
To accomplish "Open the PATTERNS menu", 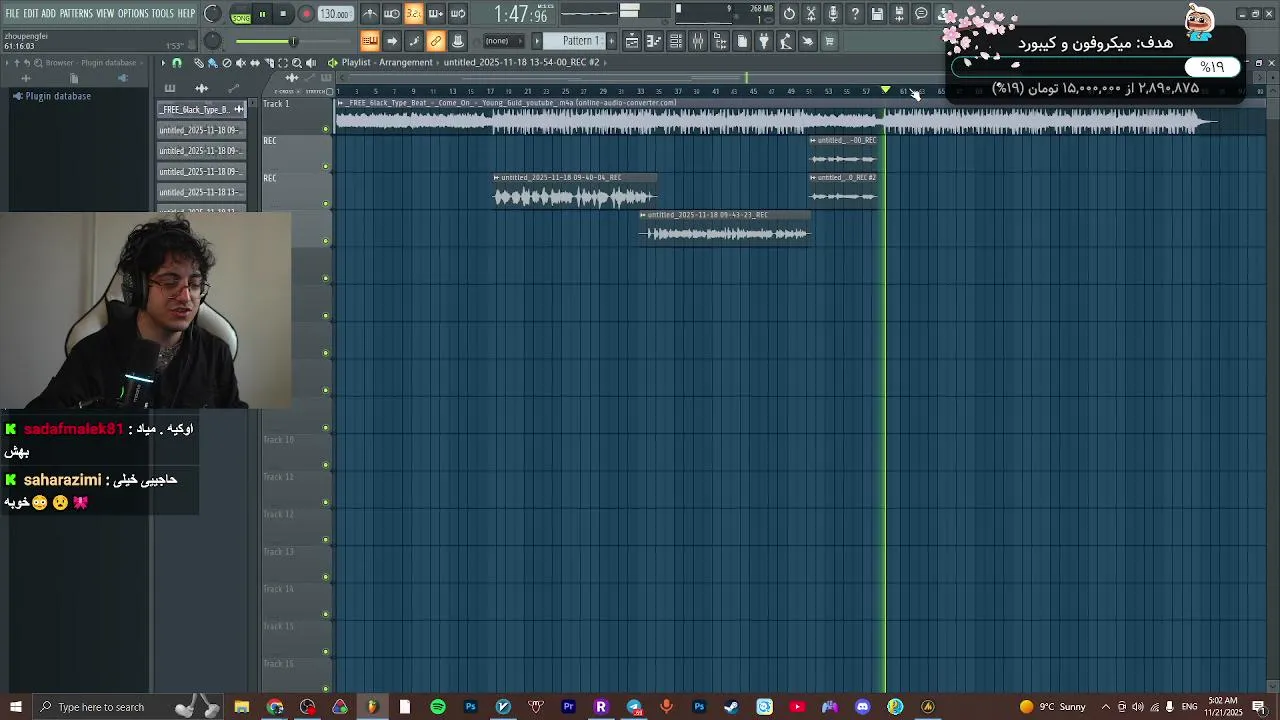I will [76, 14].
